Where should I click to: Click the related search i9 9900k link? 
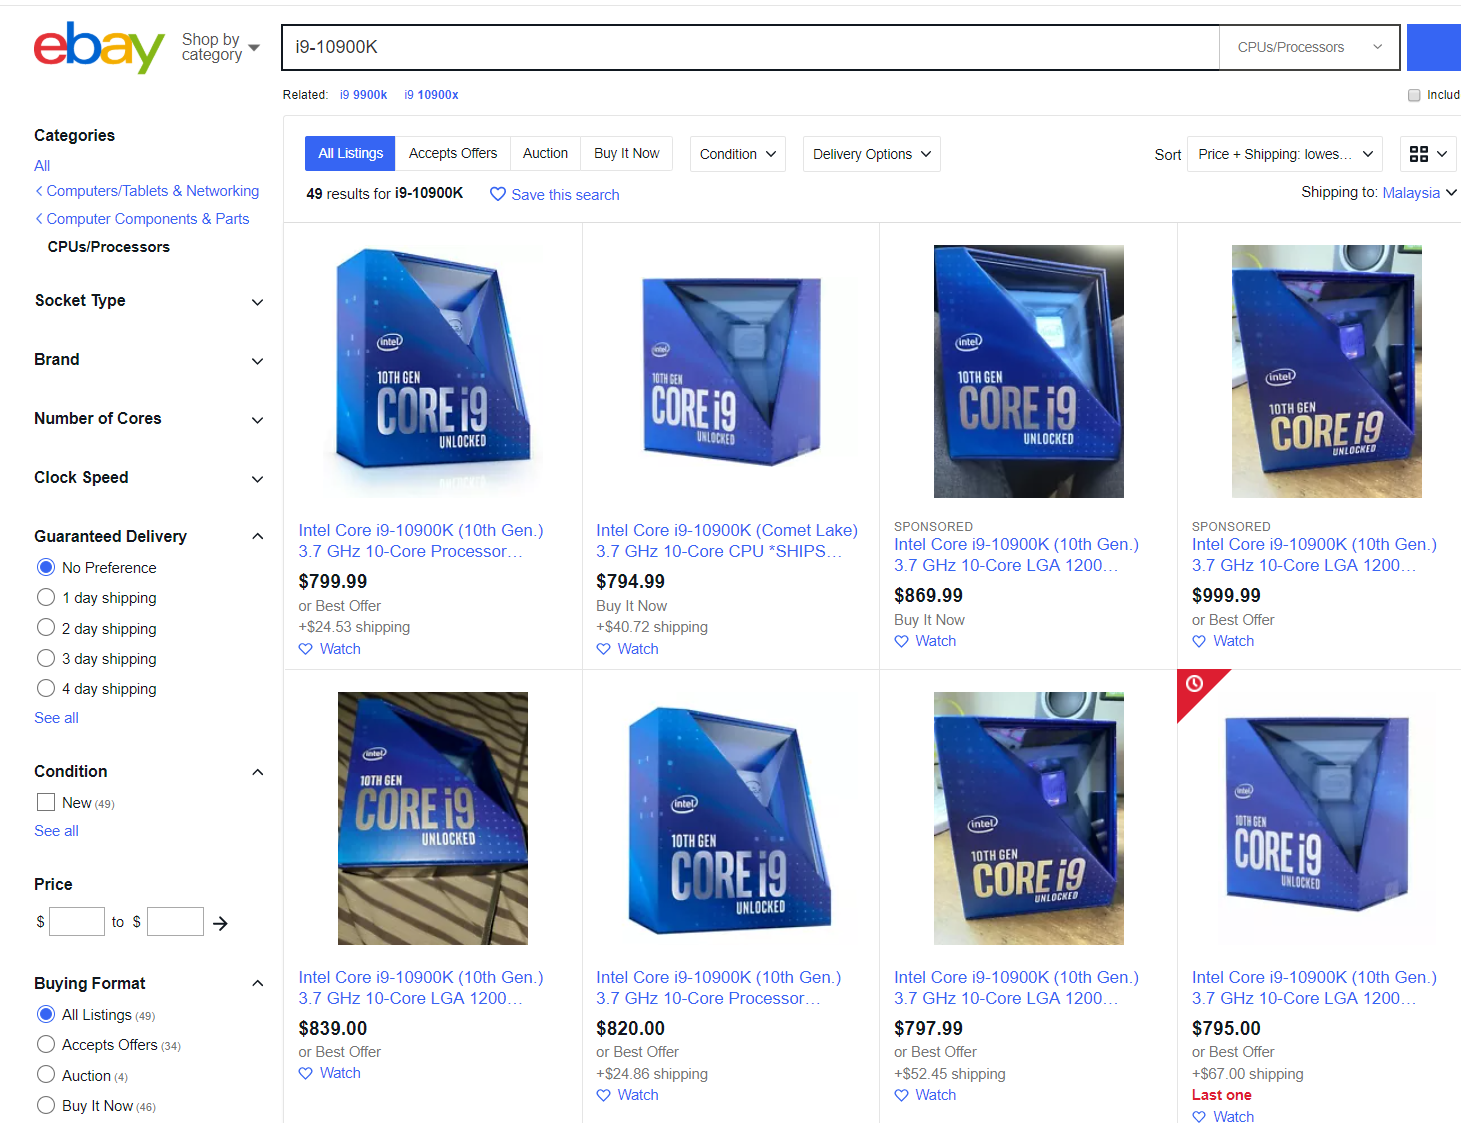coord(363,95)
